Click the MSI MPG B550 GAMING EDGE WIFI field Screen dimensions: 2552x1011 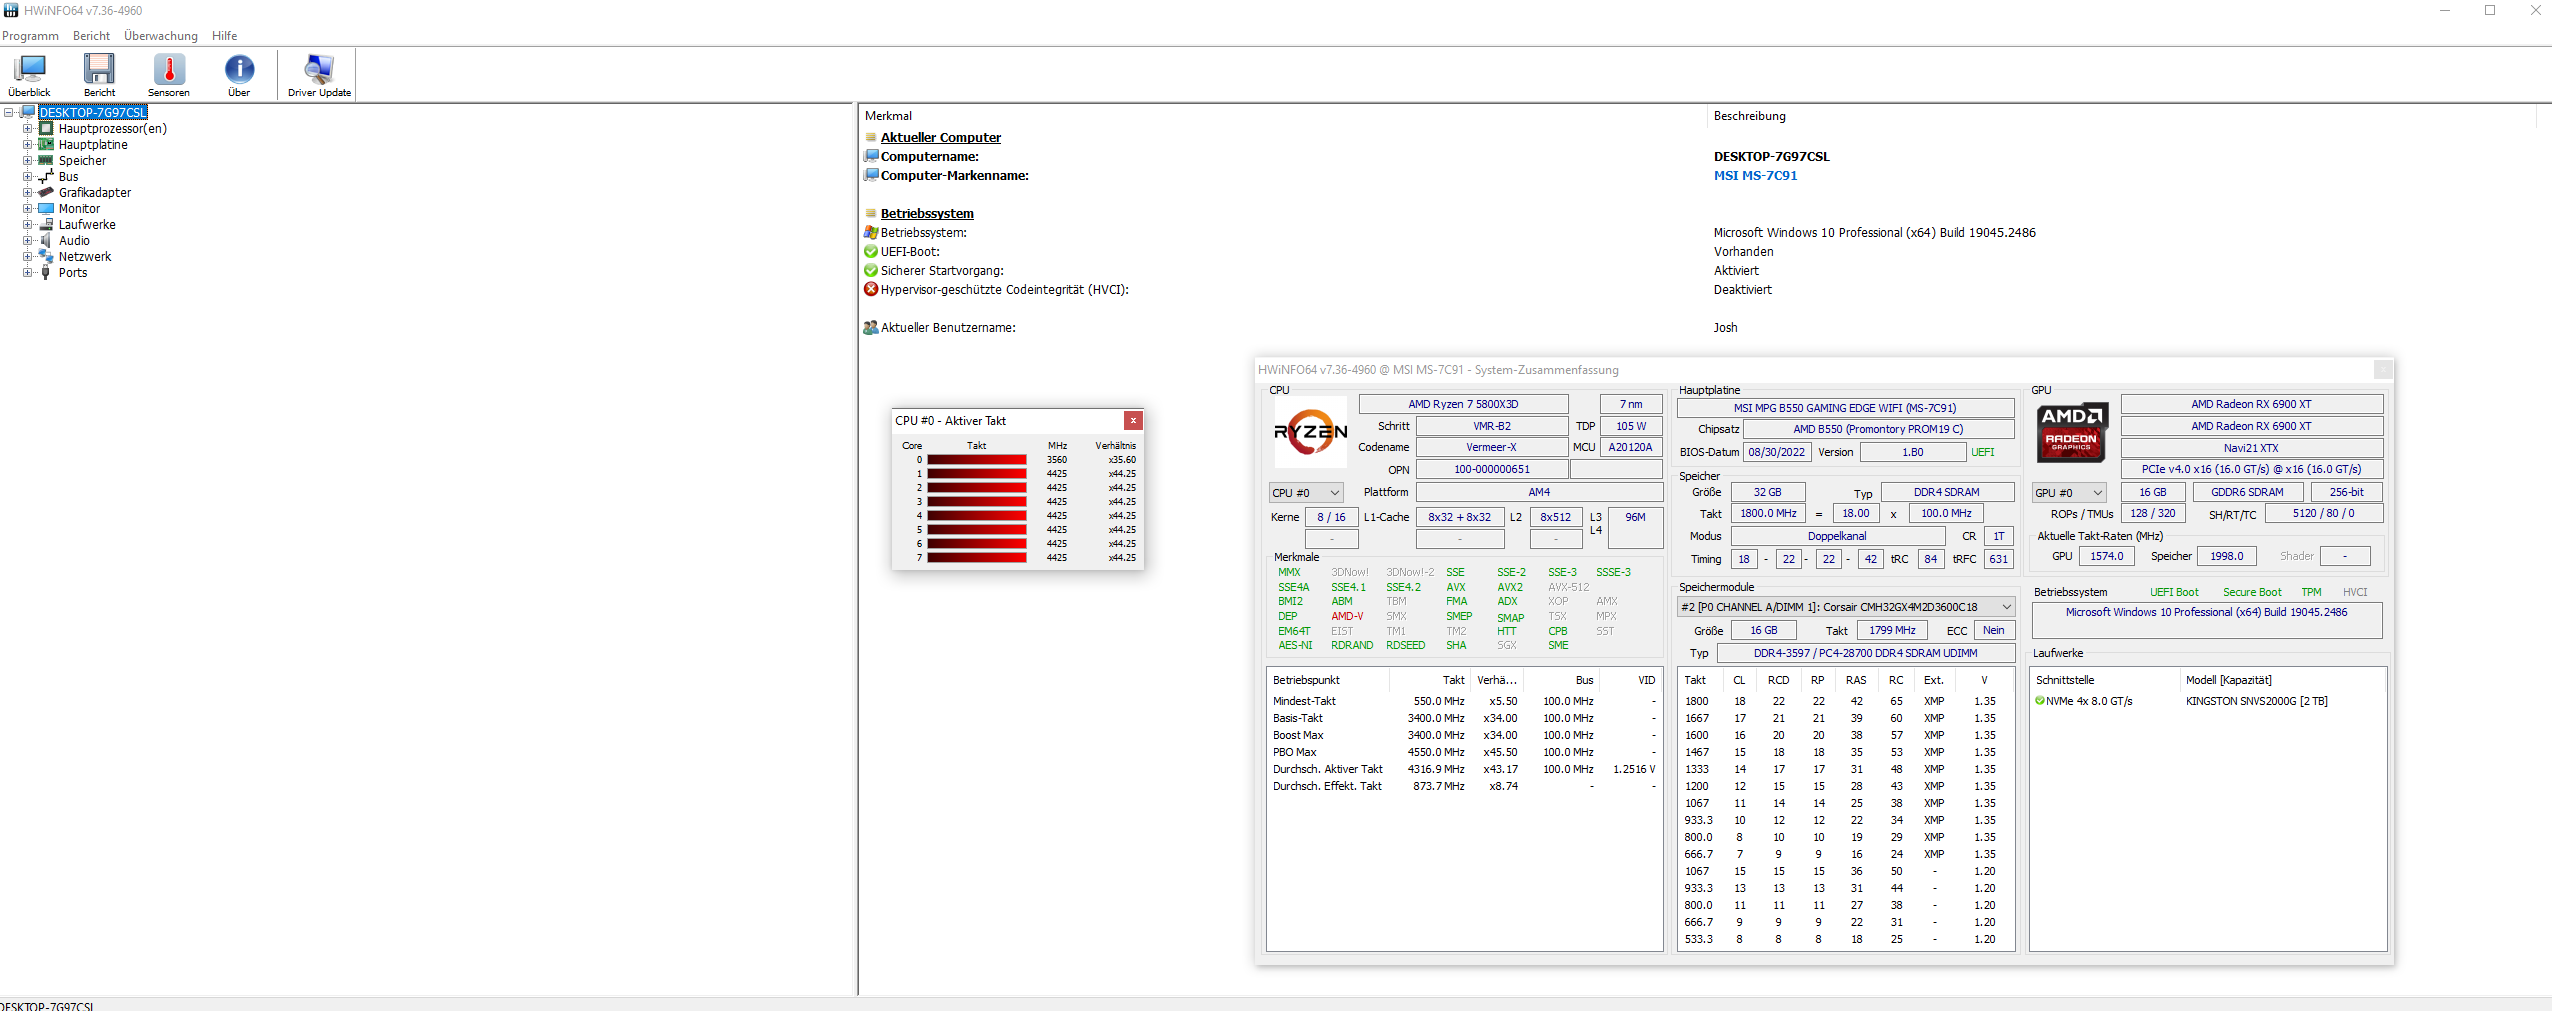click(x=1845, y=408)
